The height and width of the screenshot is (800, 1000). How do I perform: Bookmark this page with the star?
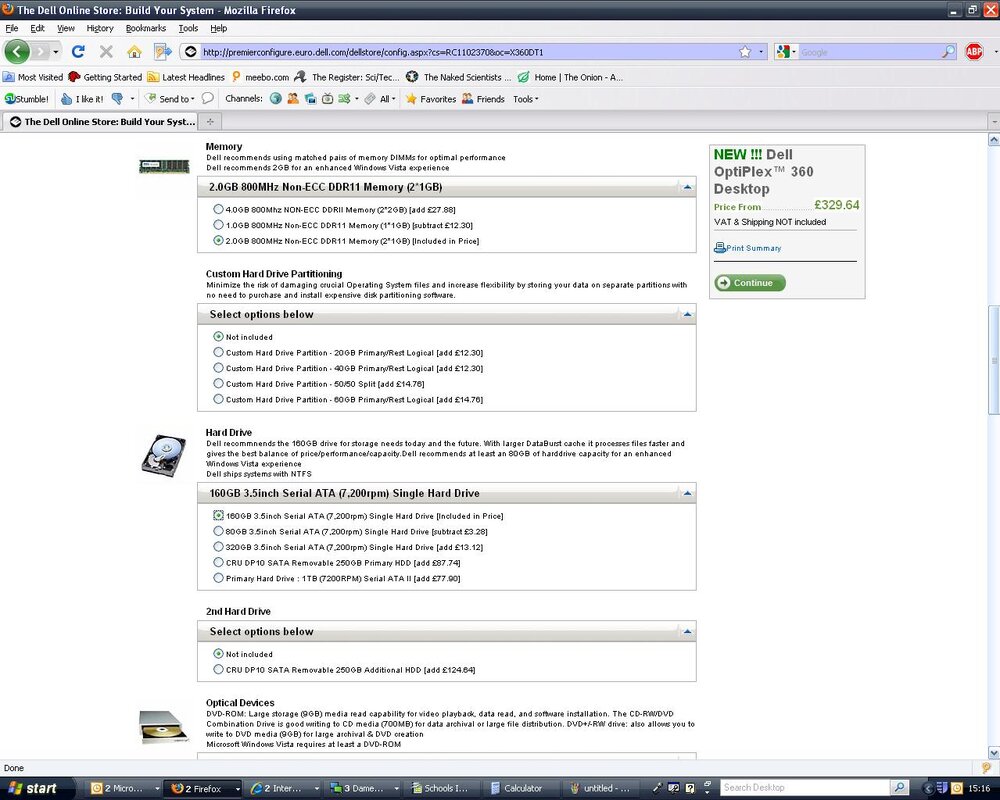(745, 52)
